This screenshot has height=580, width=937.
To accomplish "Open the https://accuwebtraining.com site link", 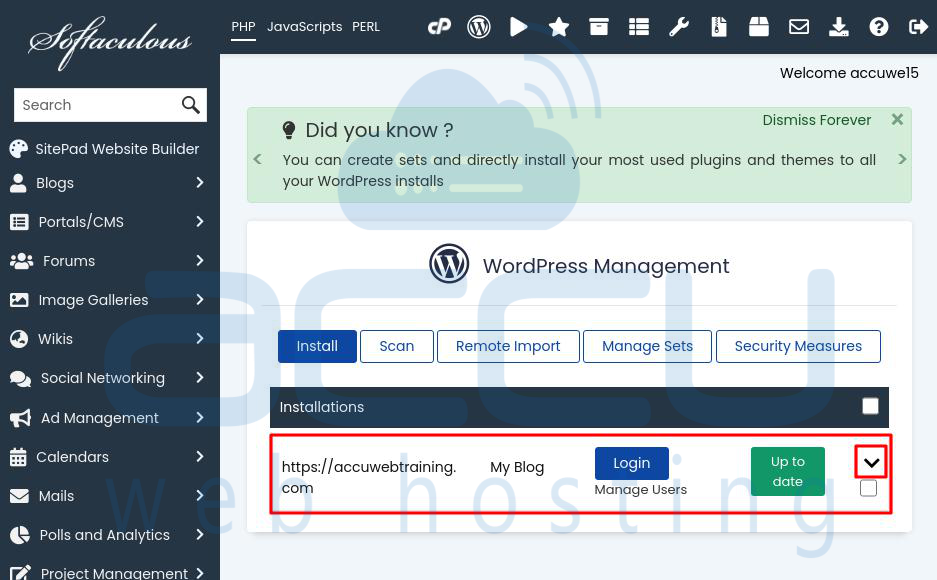I will tap(369, 477).
